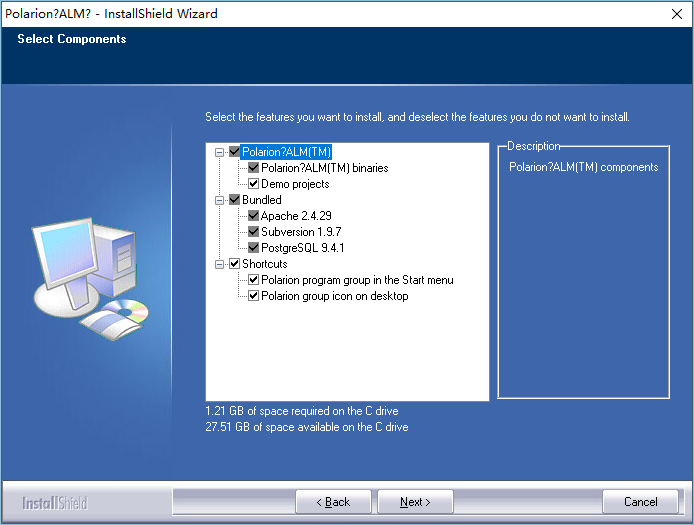Viewport: 694px width, 525px height.
Task: Toggle the PostgreSQL 9.4.1 checkbox
Action: click(x=253, y=247)
